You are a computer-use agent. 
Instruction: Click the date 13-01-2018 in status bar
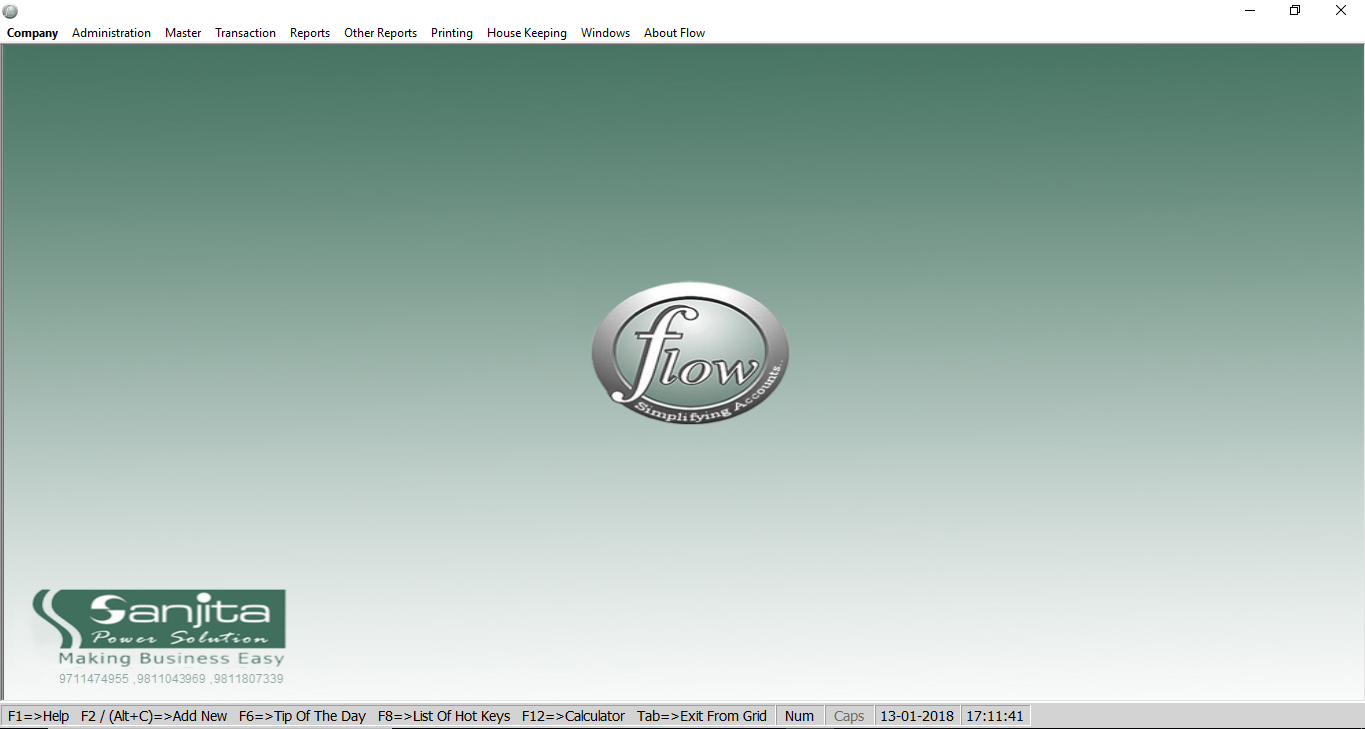tap(917, 716)
